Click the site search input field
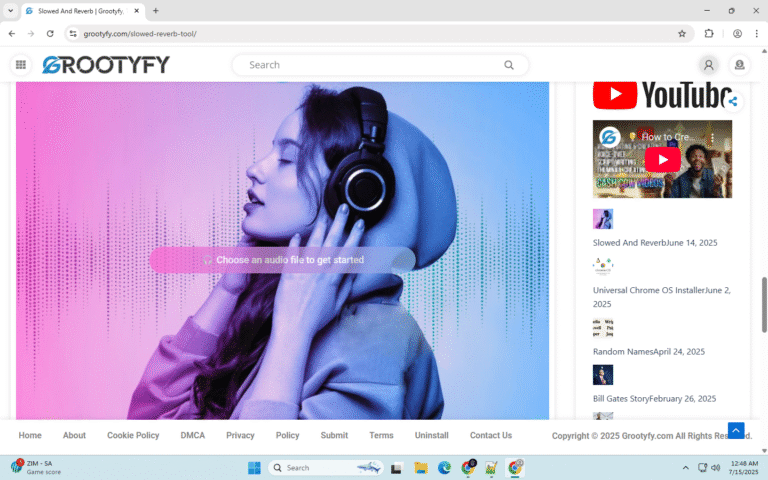Screen dimensions: 768x480 coord(370,65)
